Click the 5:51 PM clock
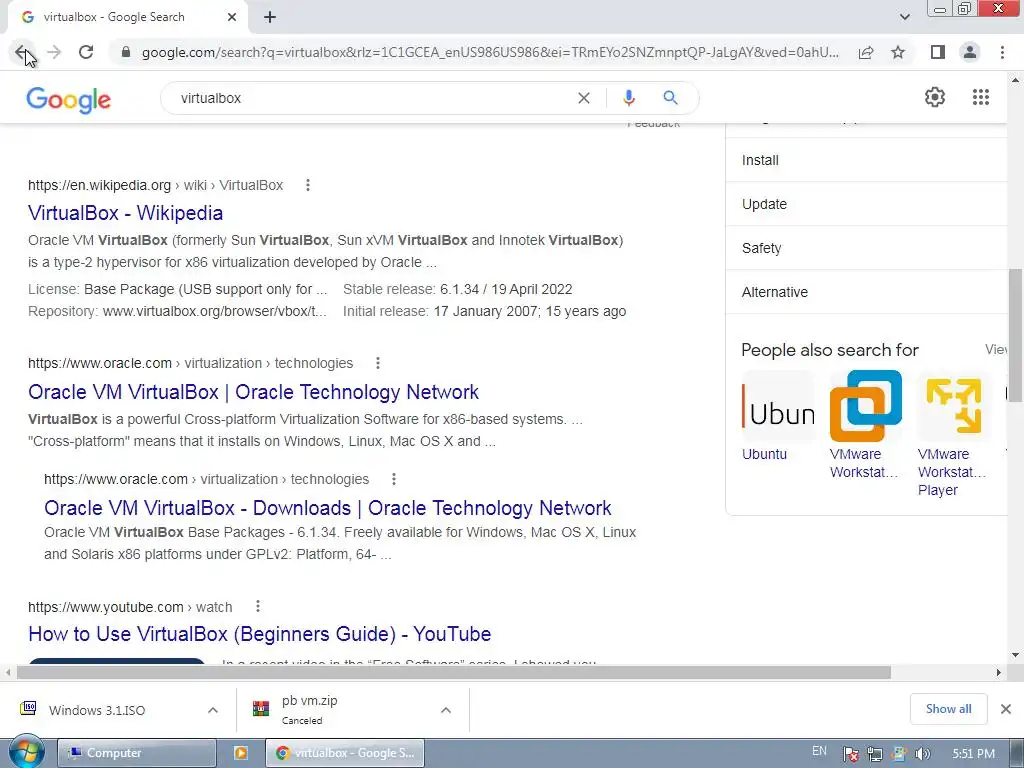The image size is (1024, 768). 974,754
